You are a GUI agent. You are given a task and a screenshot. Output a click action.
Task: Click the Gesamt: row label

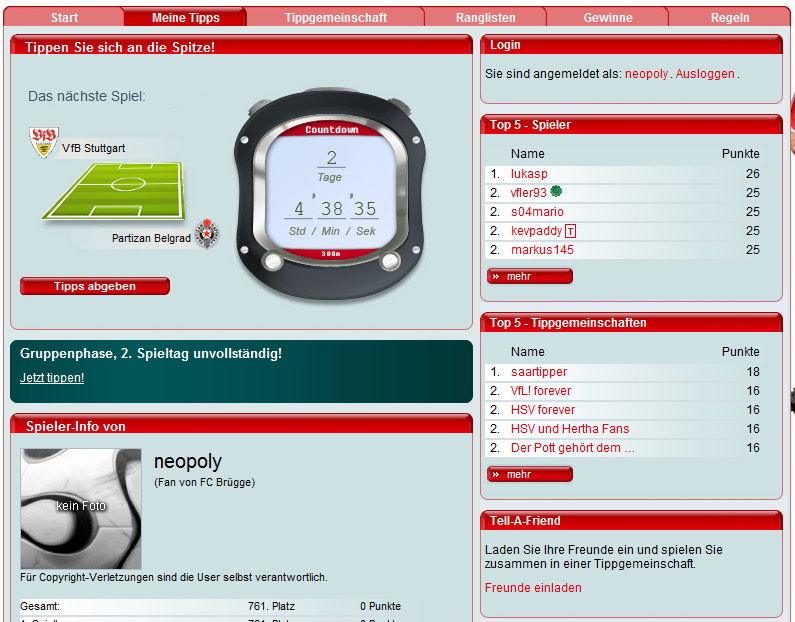tap(40, 606)
